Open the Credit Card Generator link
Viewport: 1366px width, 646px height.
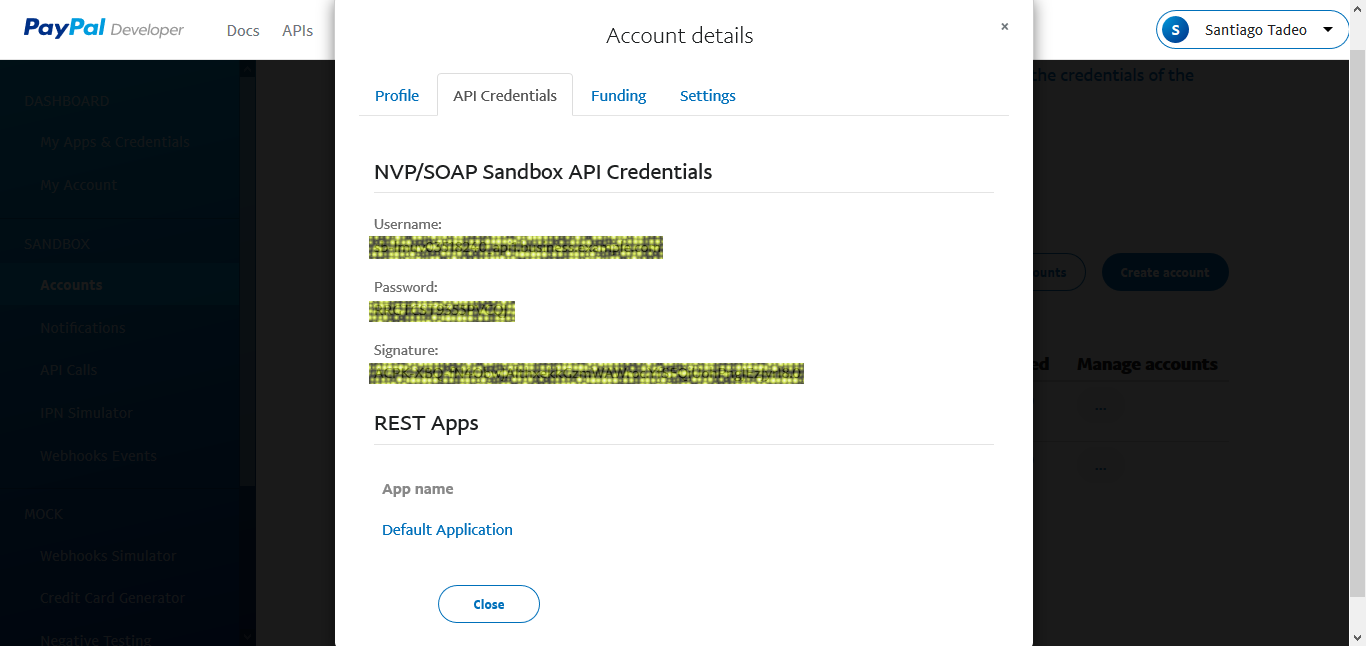point(112,598)
